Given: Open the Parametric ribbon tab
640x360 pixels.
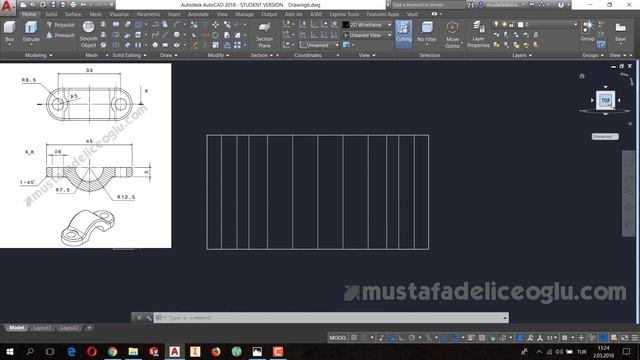Looking at the screenshot, I should [149, 14].
